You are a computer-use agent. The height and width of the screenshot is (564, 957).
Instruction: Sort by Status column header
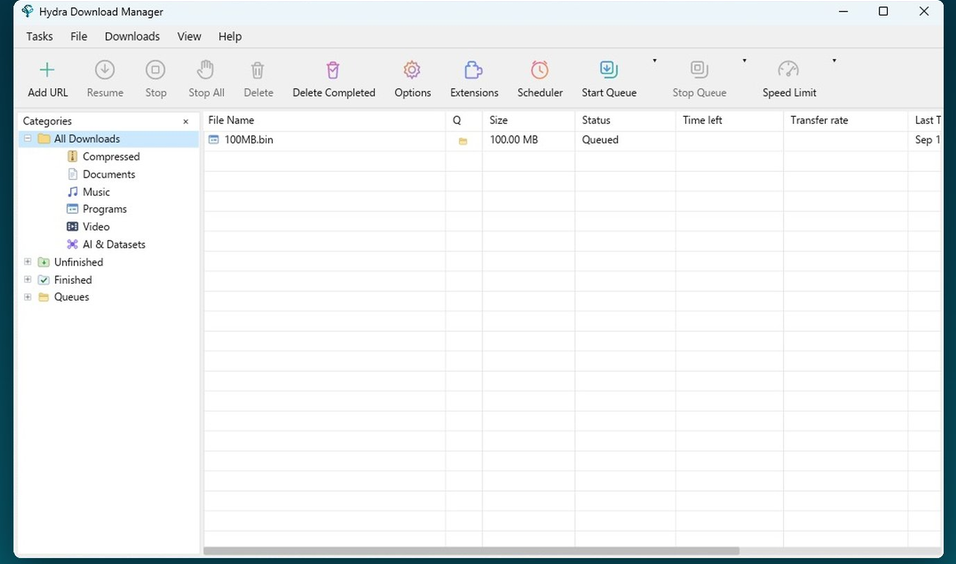(x=625, y=120)
